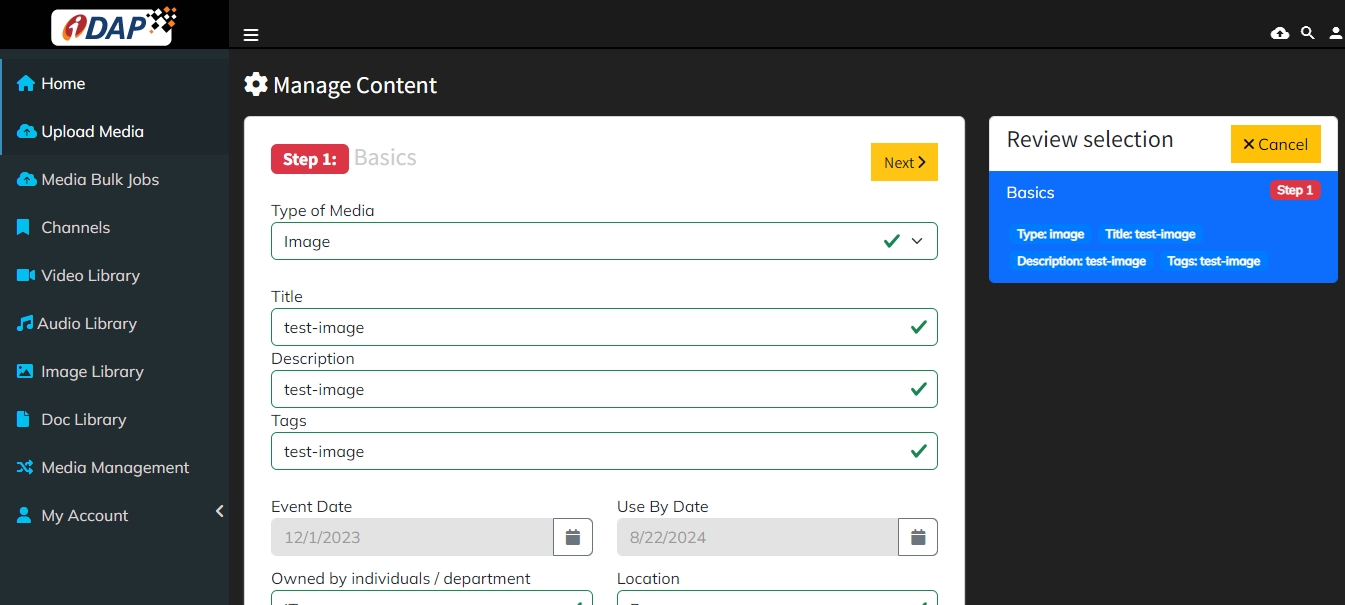Open the user profile icon in header
The image size is (1345, 605).
[1336, 33]
